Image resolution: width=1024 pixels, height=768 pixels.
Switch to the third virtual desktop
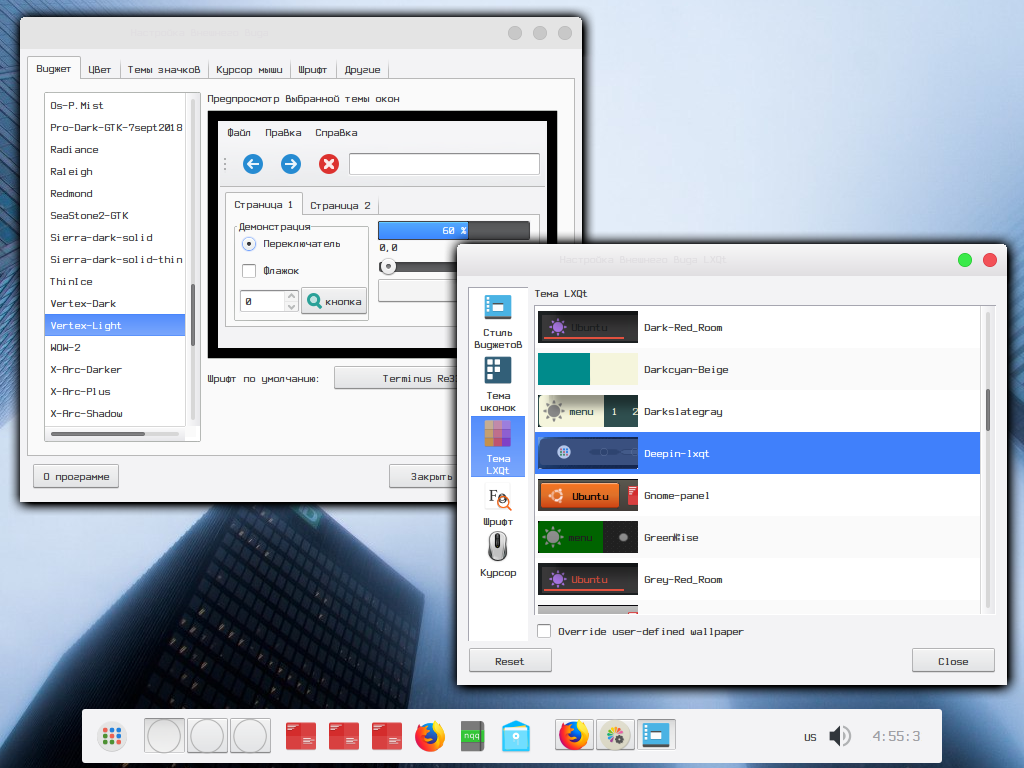(251, 736)
